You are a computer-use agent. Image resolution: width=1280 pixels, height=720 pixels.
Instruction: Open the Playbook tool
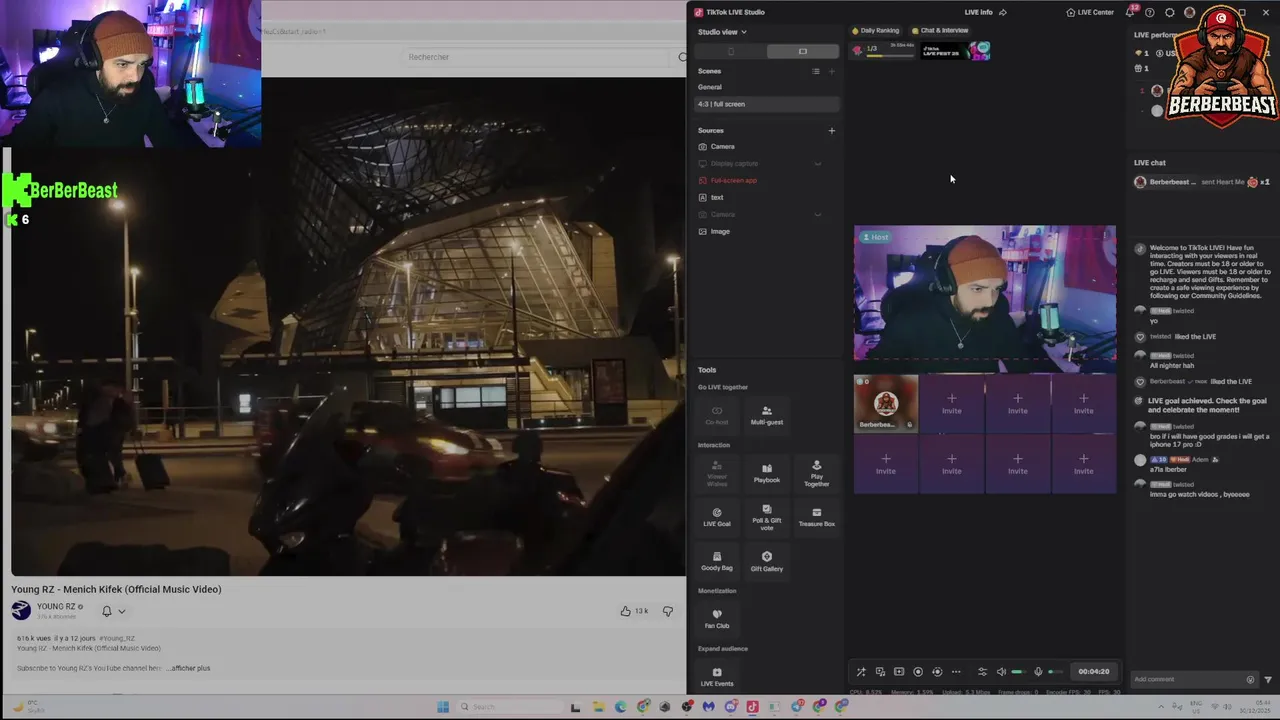[767, 474]
